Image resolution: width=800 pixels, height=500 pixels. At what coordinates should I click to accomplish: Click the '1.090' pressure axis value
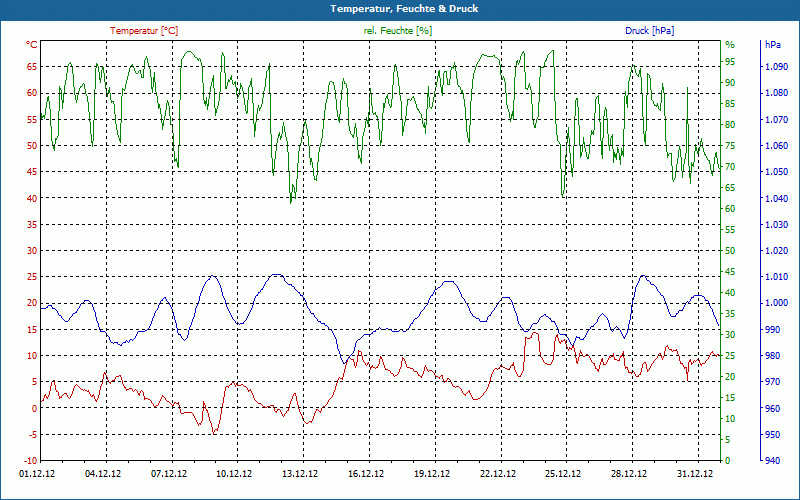click(777, 66)
